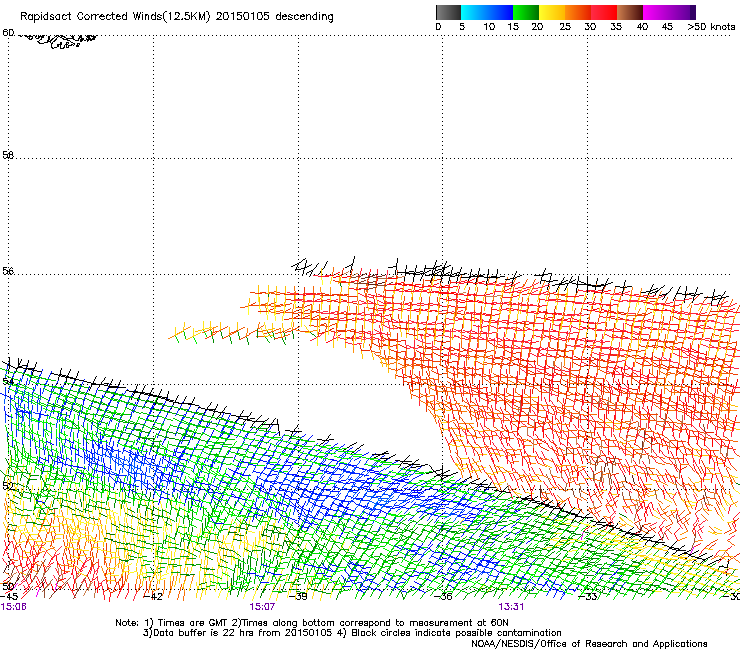
Task: Pick the green 15-20 knot color scale segment
Action: (x=526, y=12)
